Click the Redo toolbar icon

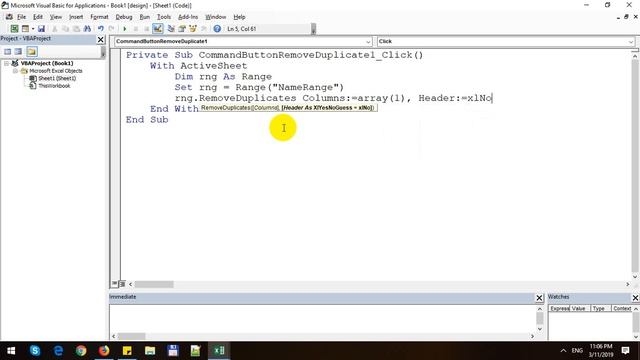(111, 29)
